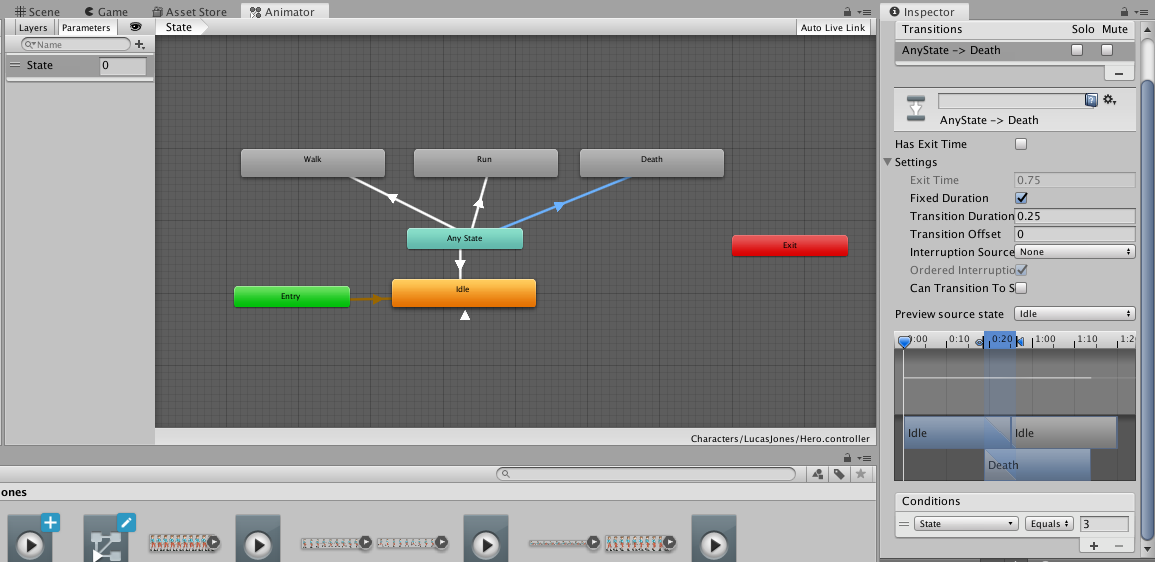The height and width of the screenshot is (562, 1155).
Task: Select the Run state node
Action: click(486, 163)
